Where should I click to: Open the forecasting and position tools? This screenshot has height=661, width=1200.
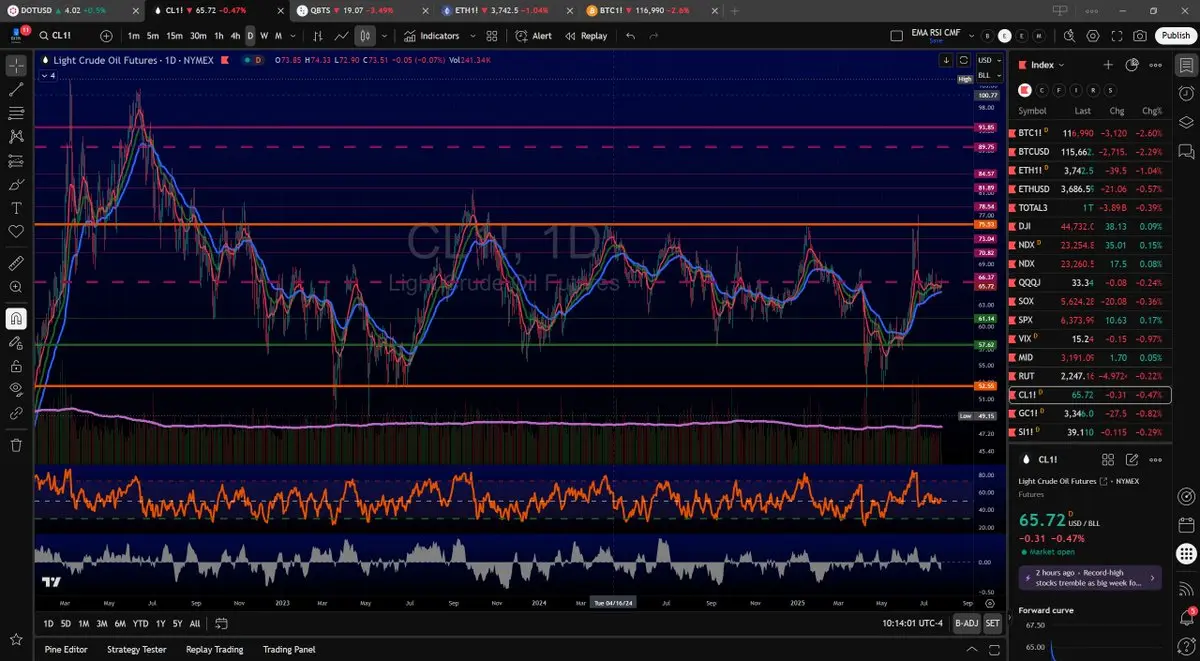click(x=16, y=161)
